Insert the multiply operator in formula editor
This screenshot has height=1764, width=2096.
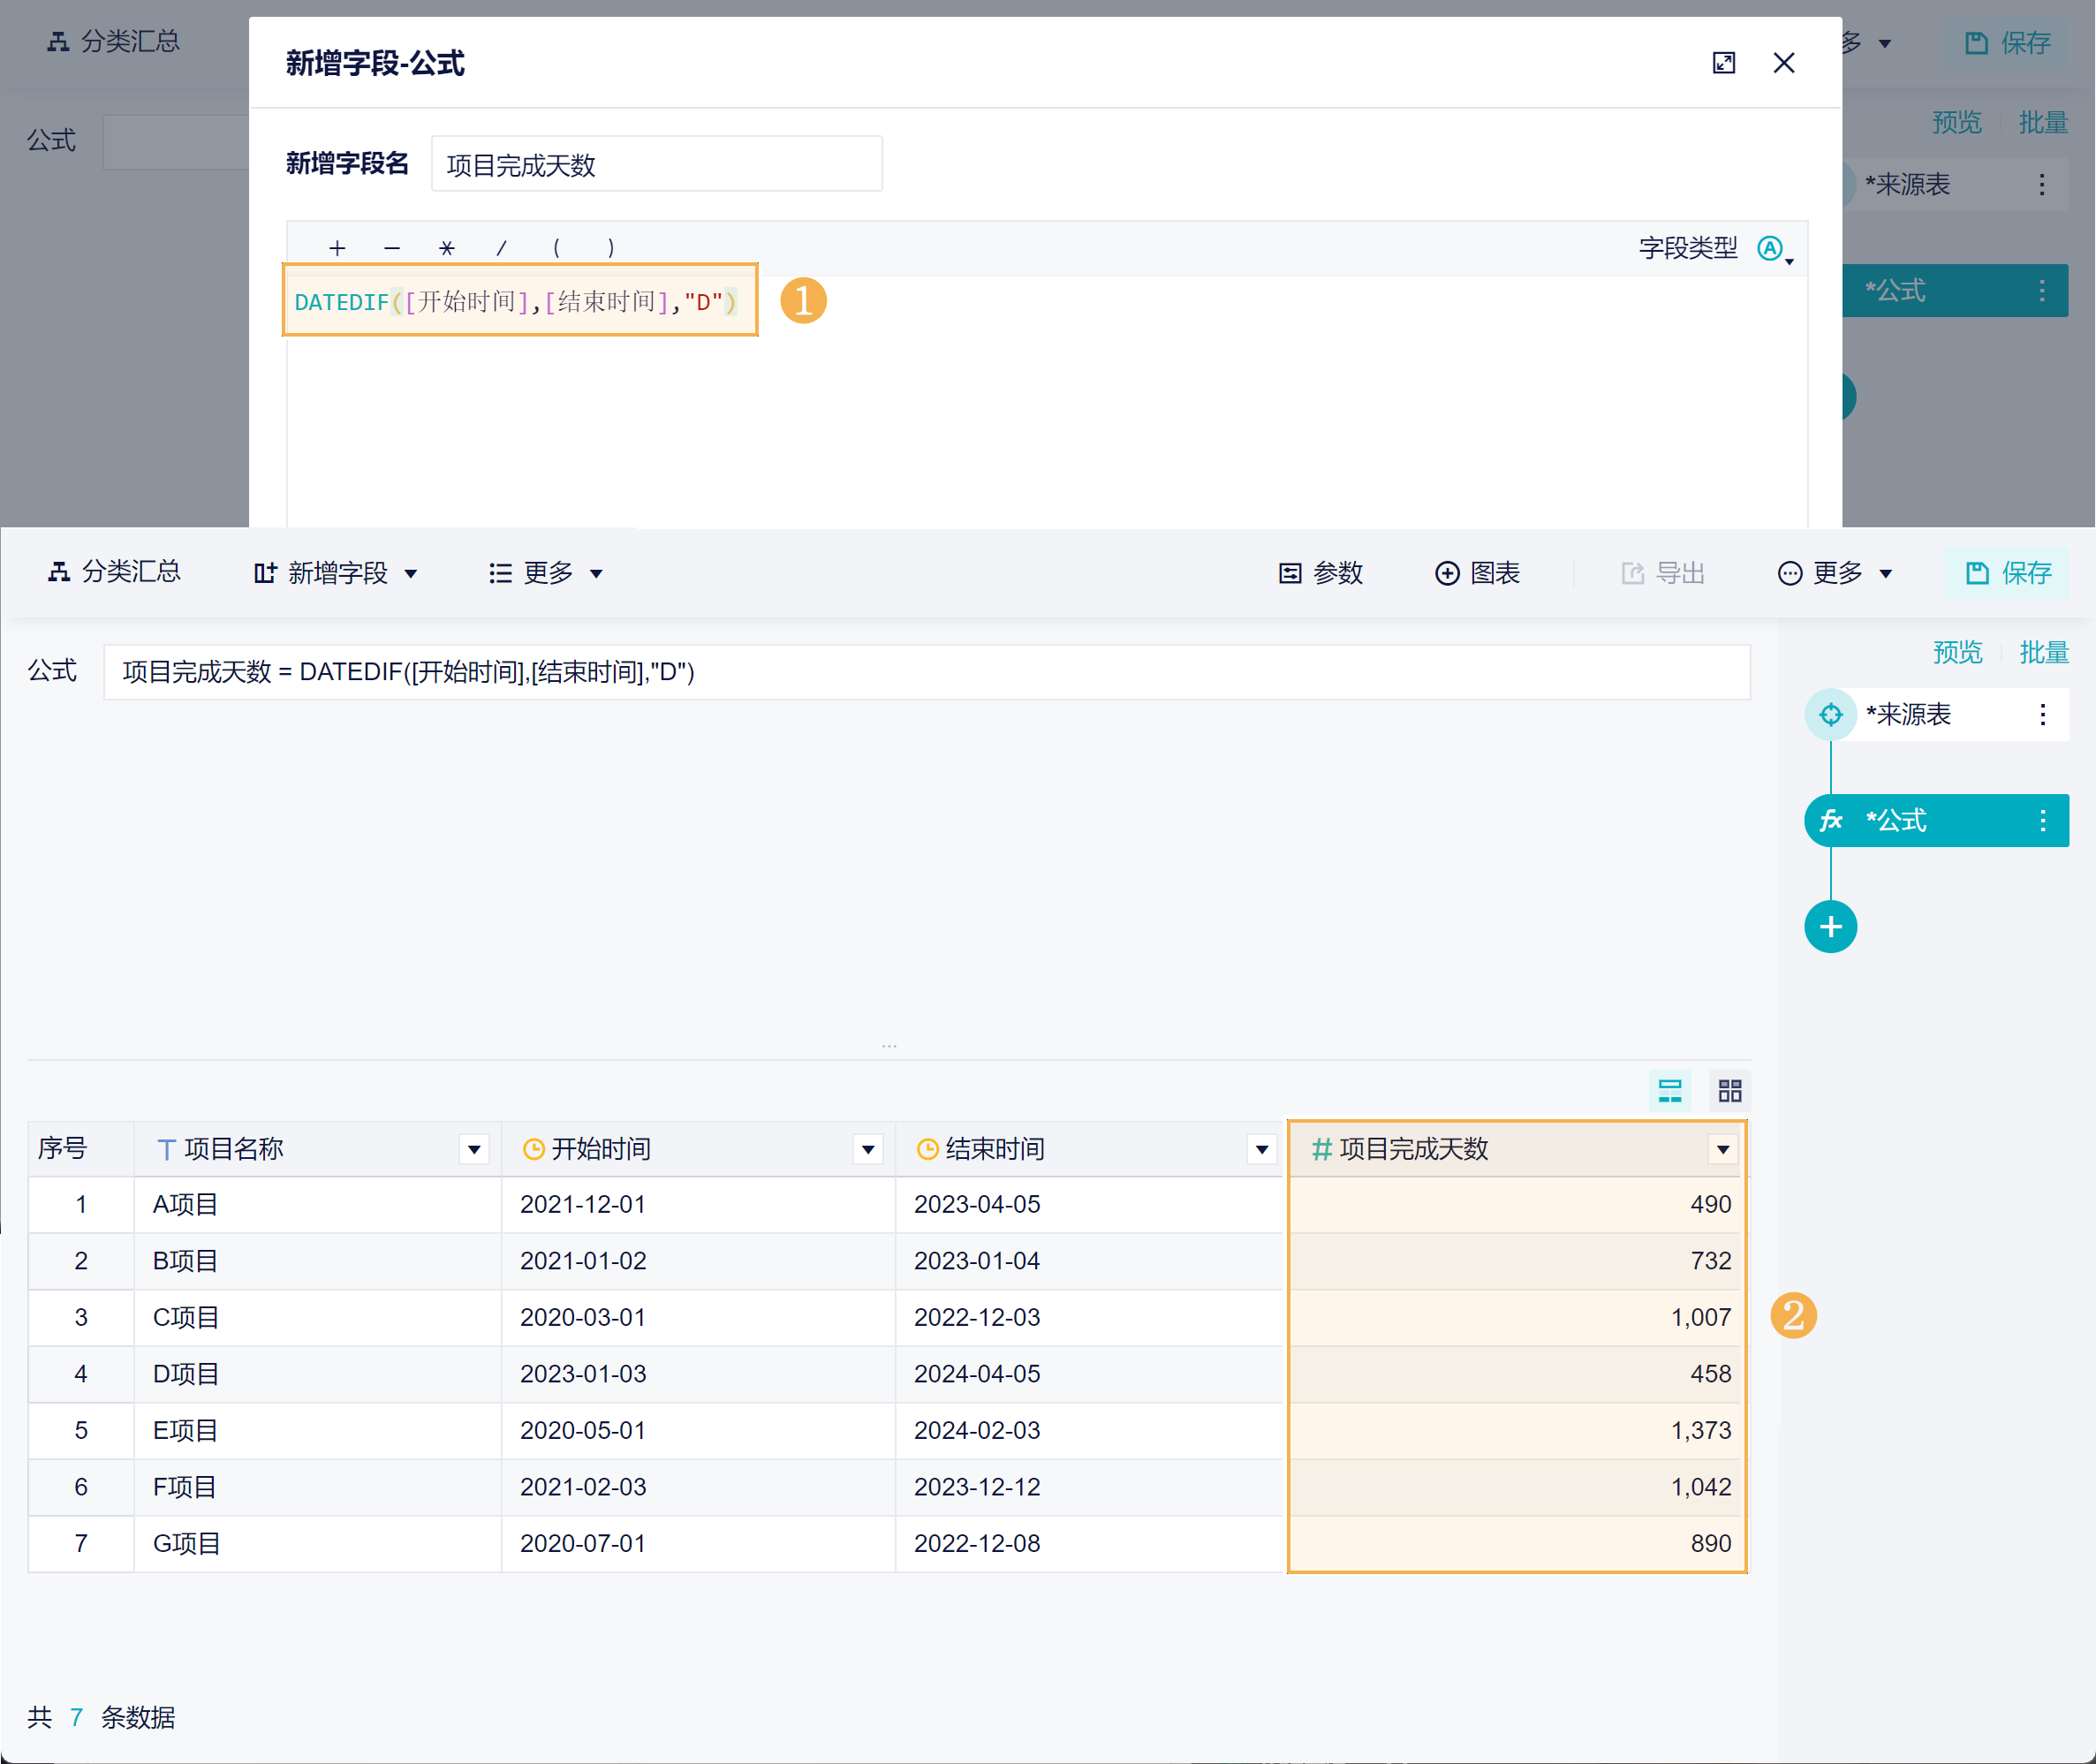coord(446,248)
